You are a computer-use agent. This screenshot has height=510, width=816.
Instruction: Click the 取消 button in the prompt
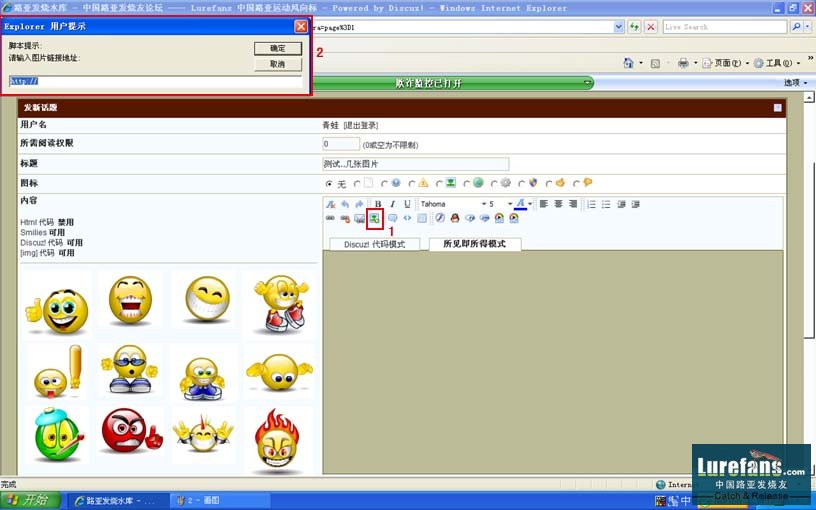pos(277,64)
